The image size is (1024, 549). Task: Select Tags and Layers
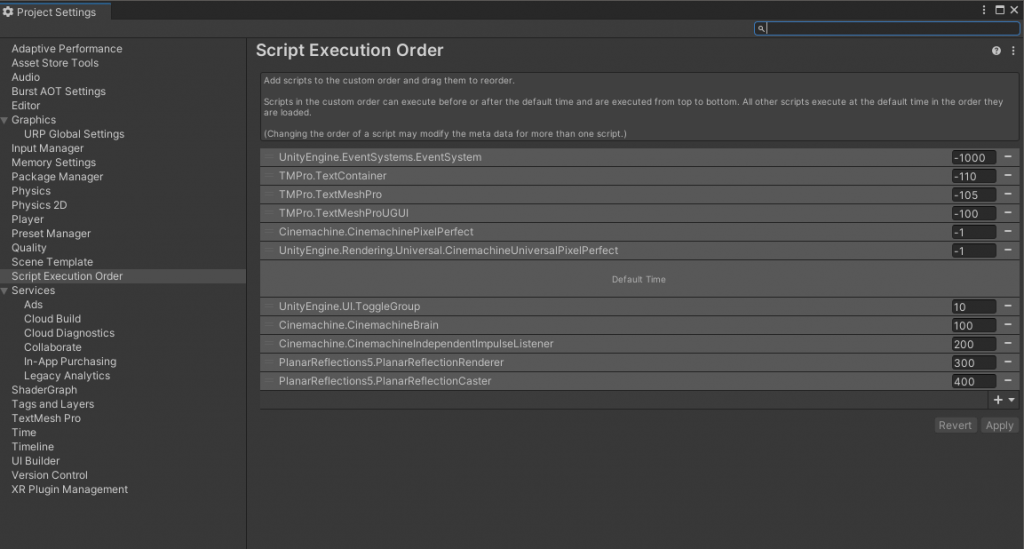[52, 404]
